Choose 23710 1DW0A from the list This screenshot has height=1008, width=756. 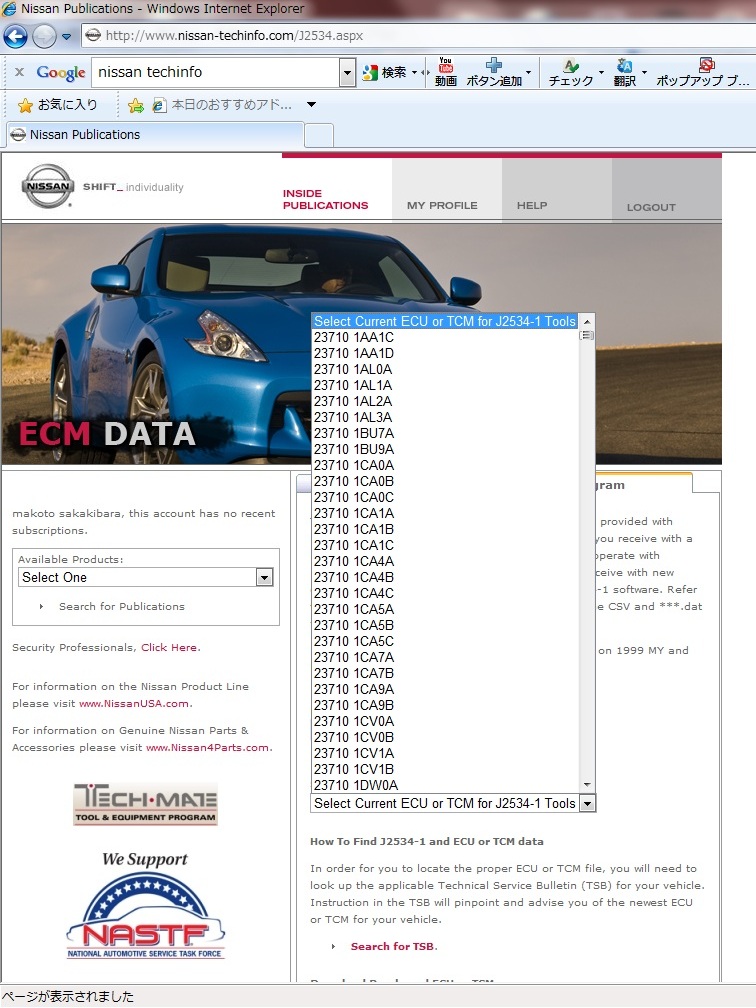445,786
